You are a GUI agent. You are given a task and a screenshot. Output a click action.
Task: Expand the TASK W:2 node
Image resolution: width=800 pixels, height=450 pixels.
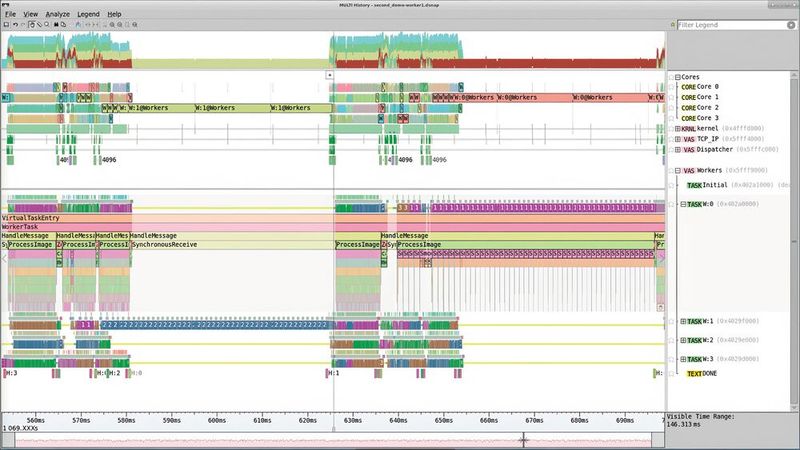[682, 340]
